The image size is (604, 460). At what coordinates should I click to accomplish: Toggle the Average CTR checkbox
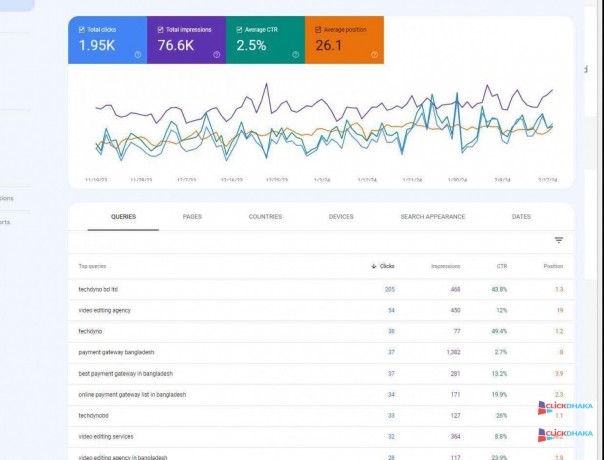(239, 30)
